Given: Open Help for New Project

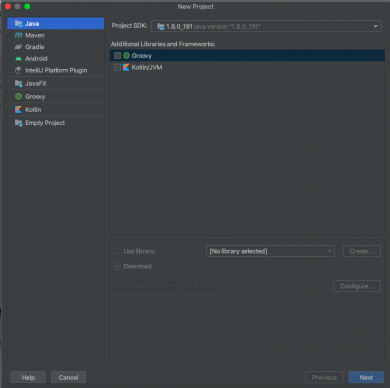Looking at the screenshot, I should click(x=28, y=377).
